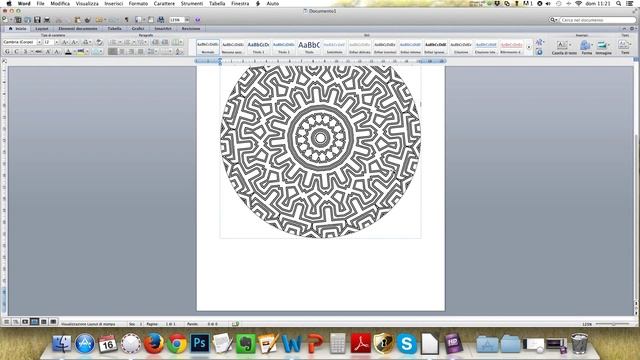640x360 pixels.
Task: Click the Forma insert button
Action: [587, 47]
